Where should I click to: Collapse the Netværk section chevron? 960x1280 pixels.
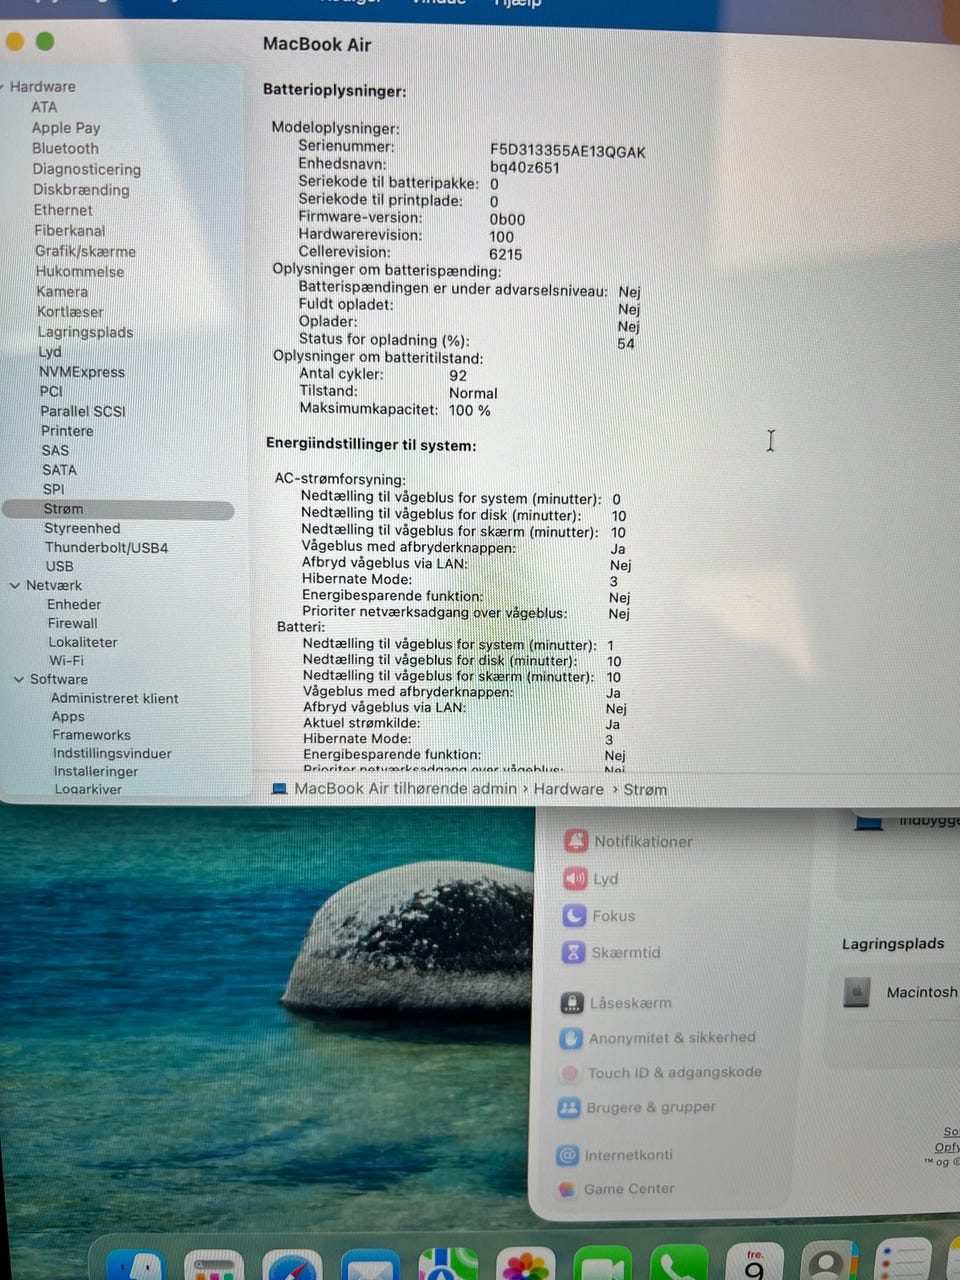coord(14,585)
